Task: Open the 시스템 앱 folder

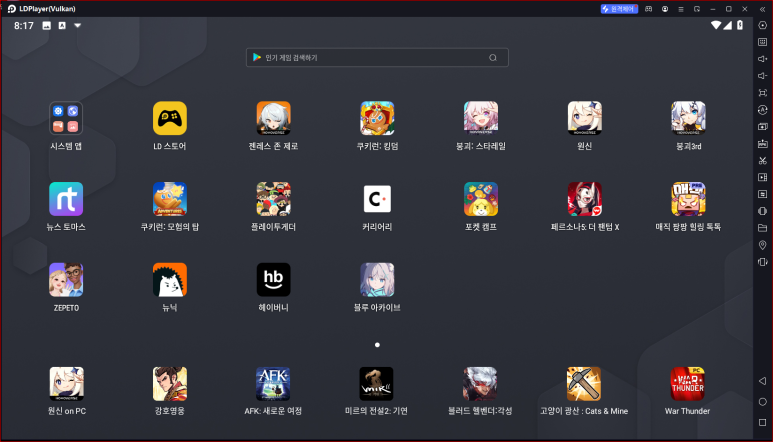Action: (x=66, y=118)
